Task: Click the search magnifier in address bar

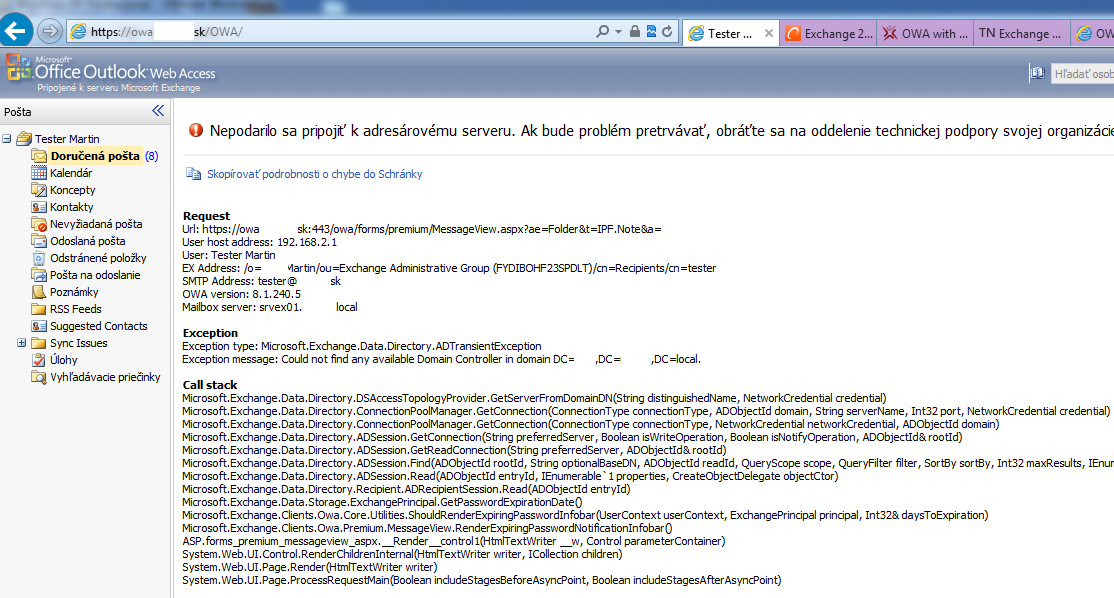Action: tap(602, 32)
